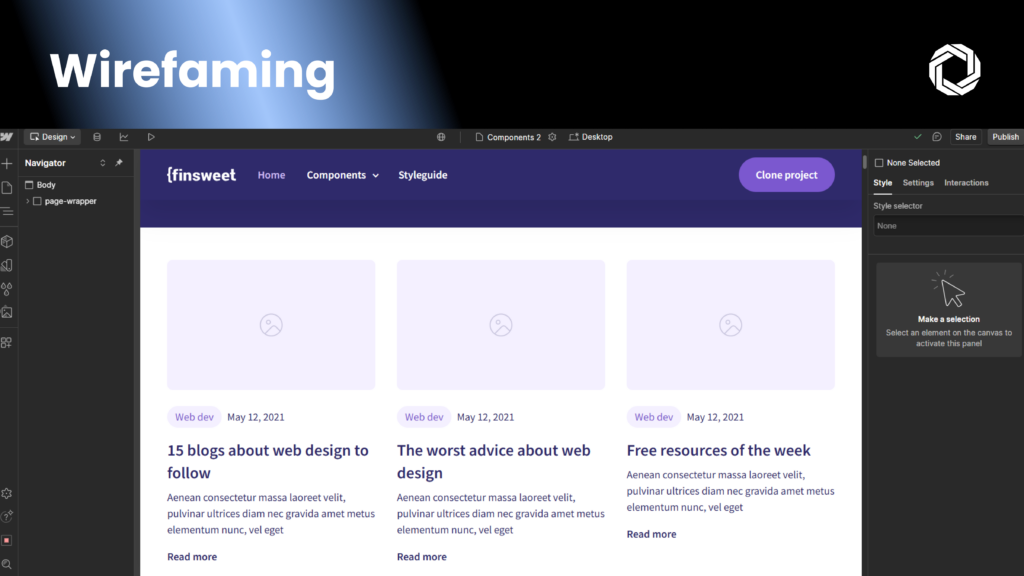Open the Pages panel icon
The image size is (1024, 576).
coord(7,188)
